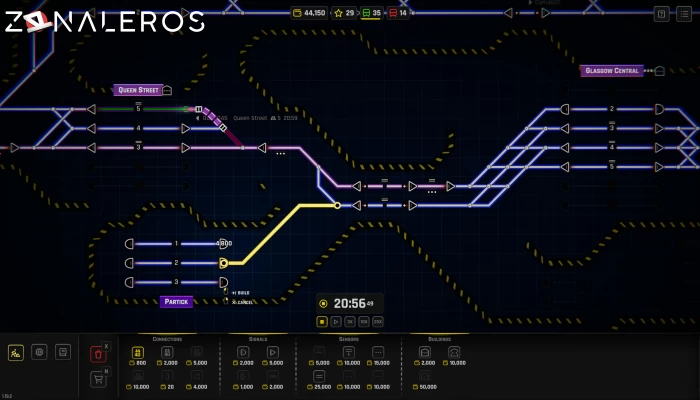
Task: Click Queen Street platform 3 marker
Action: 138,147
